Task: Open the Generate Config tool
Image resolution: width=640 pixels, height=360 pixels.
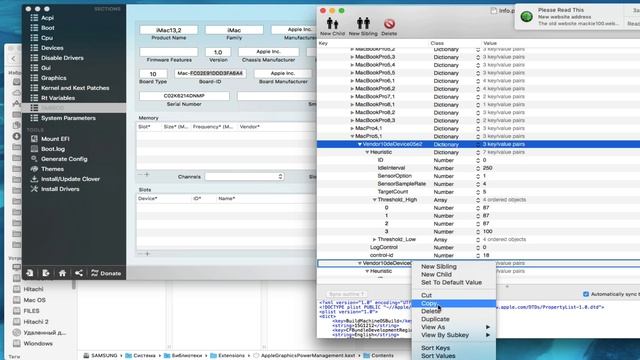Action: coord(64,159)
